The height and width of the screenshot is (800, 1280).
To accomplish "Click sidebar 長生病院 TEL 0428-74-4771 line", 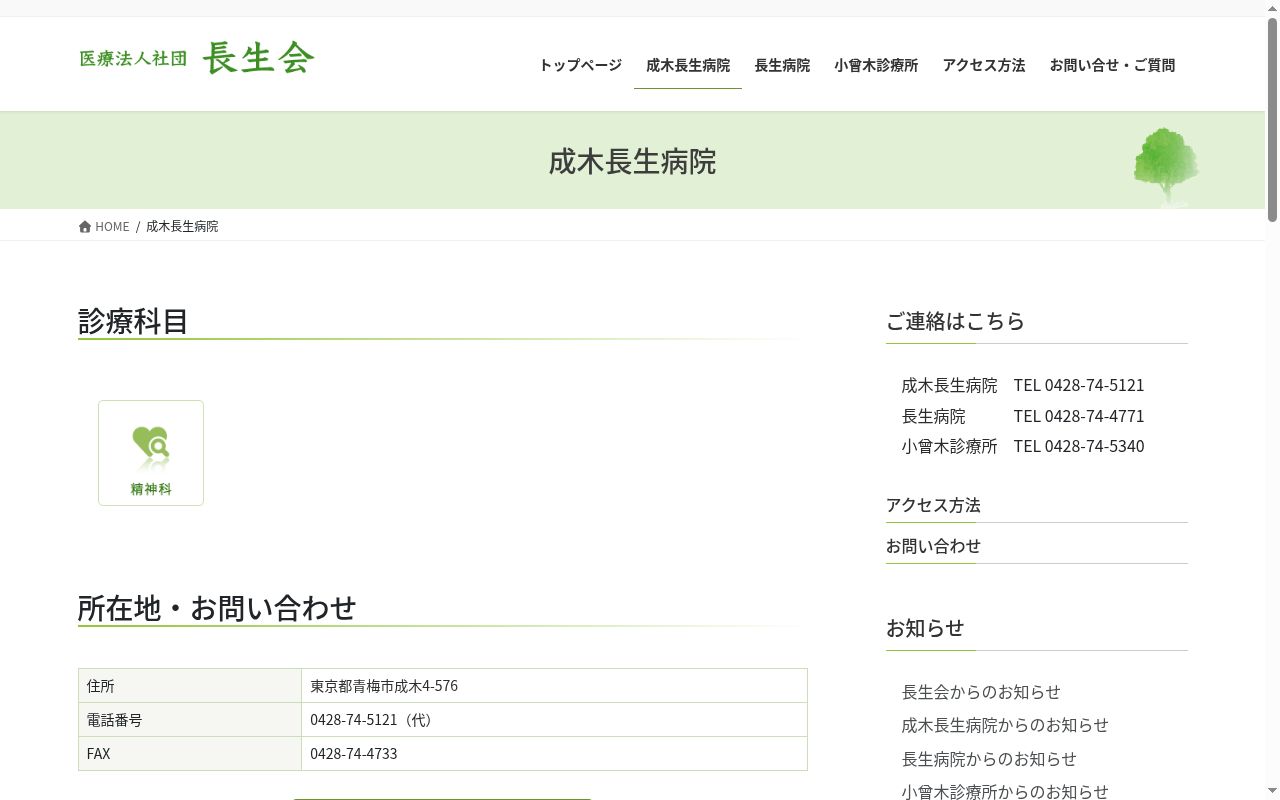I will (x=1023, y=416).
